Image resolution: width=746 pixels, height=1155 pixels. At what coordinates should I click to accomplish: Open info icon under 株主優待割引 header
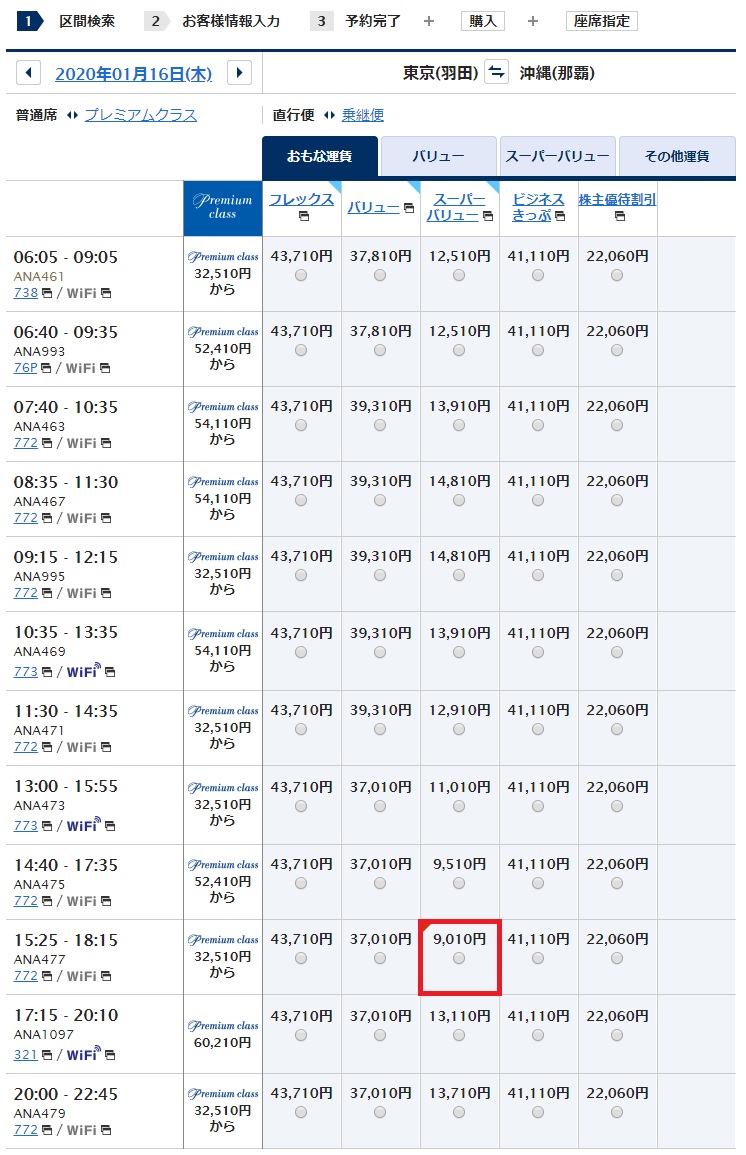[619, 217]
